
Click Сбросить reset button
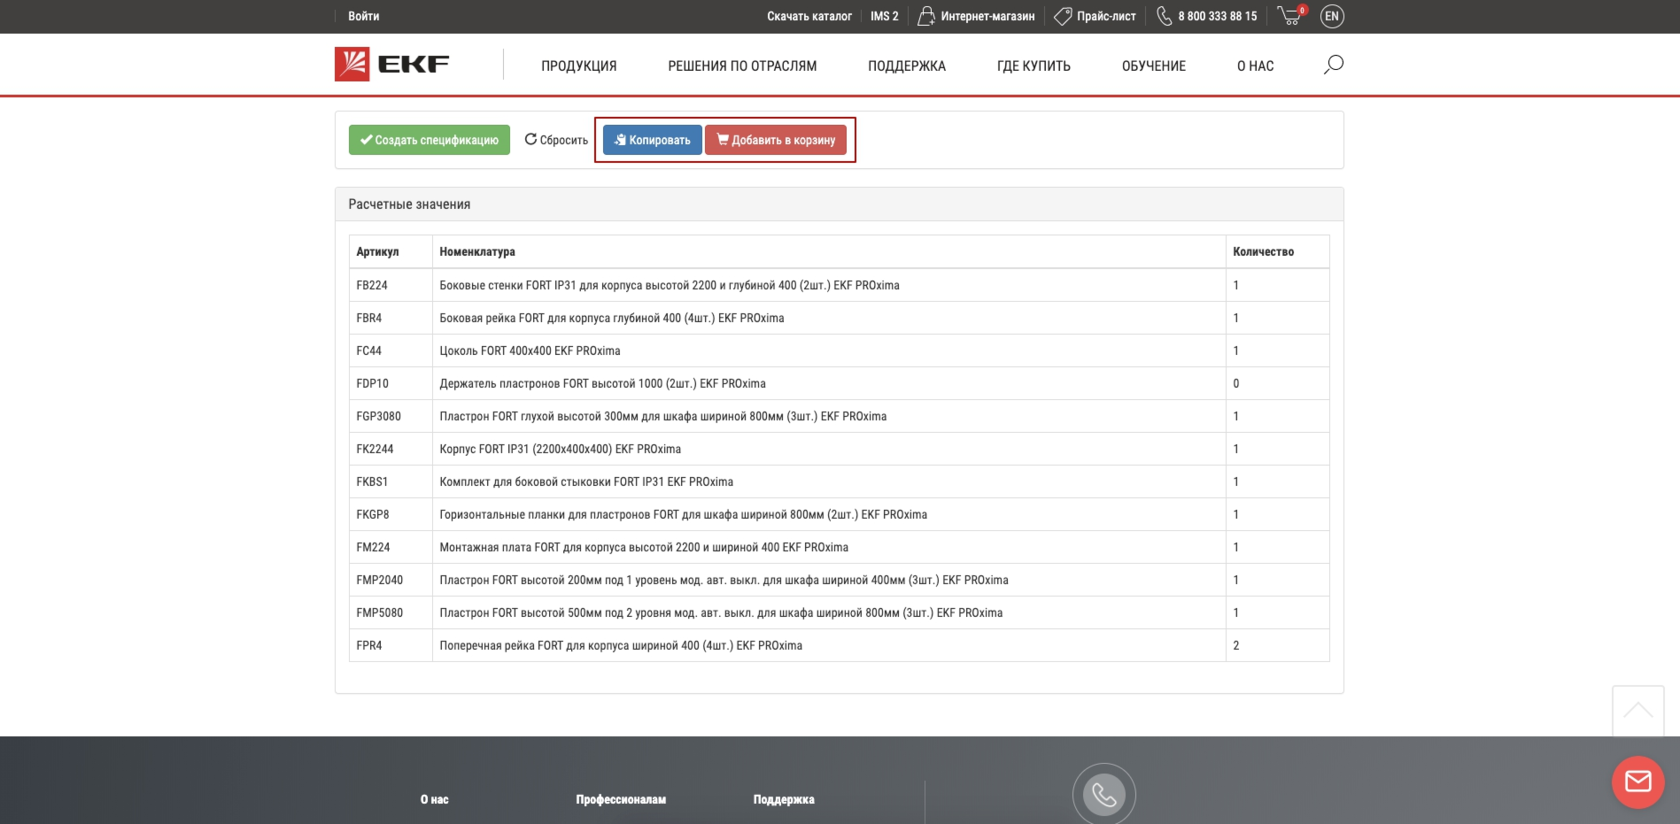[x=556, y=140]
